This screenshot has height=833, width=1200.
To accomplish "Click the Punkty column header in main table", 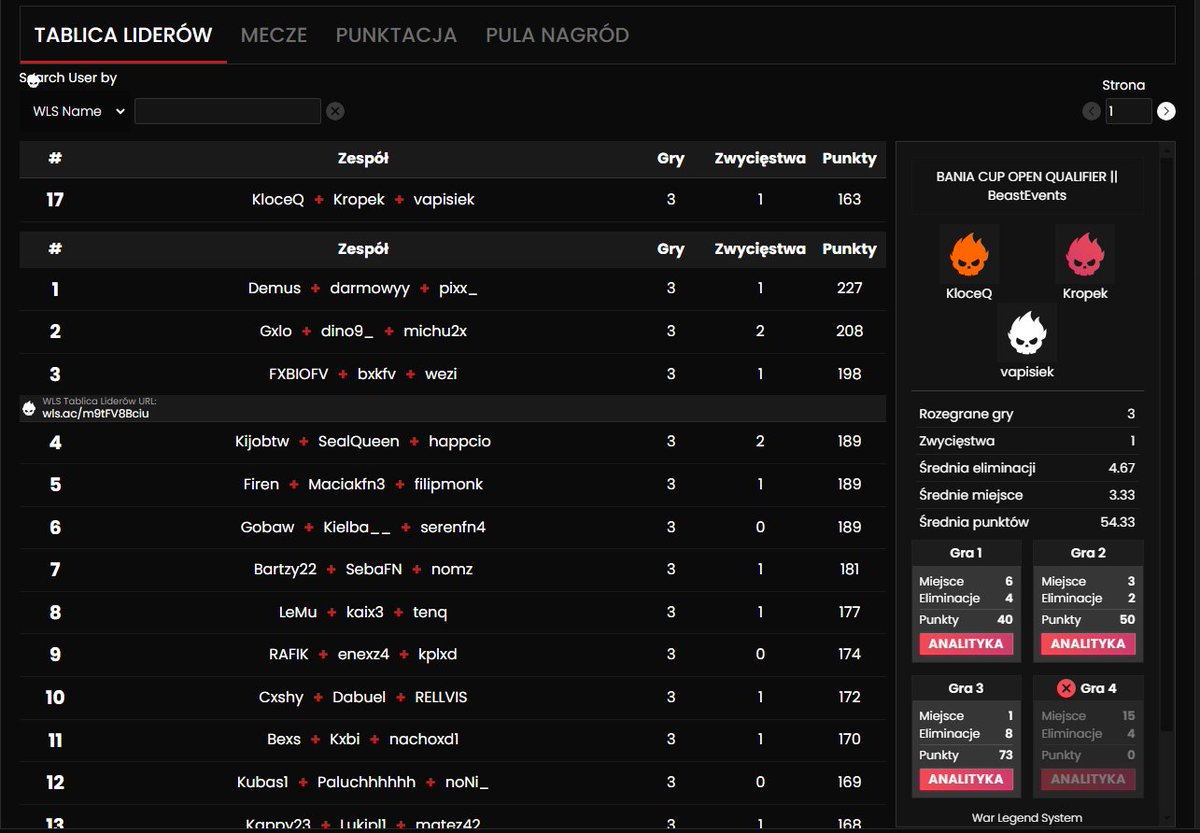I will [x=849, y=249].
